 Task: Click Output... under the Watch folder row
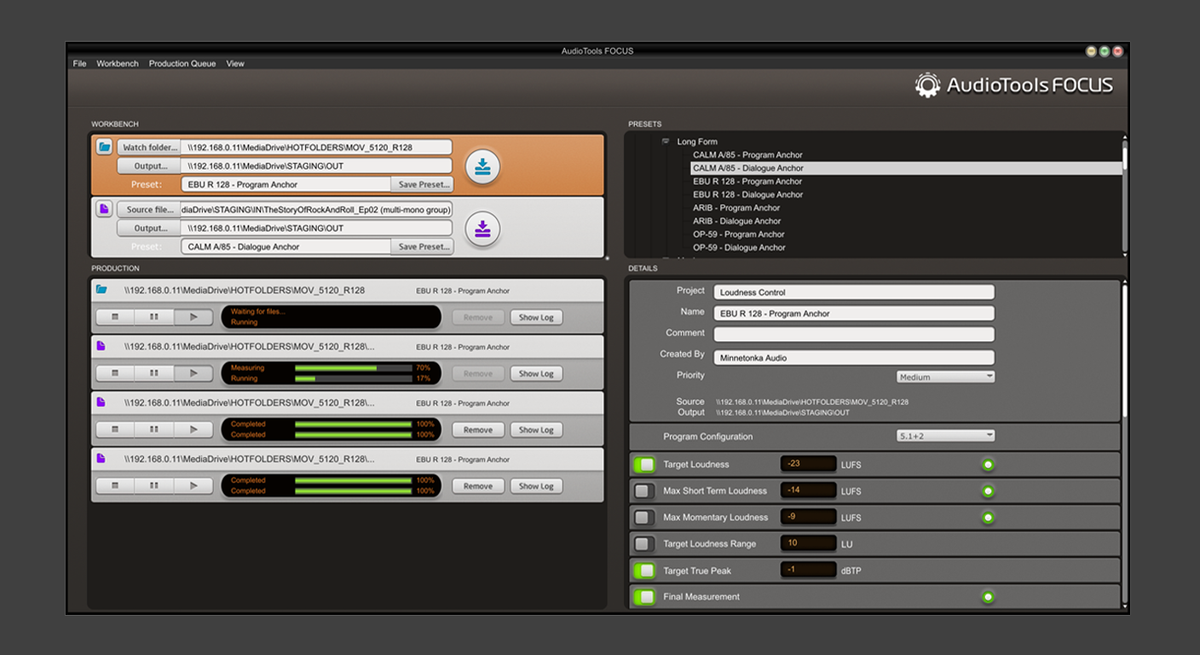pos(149,166)
